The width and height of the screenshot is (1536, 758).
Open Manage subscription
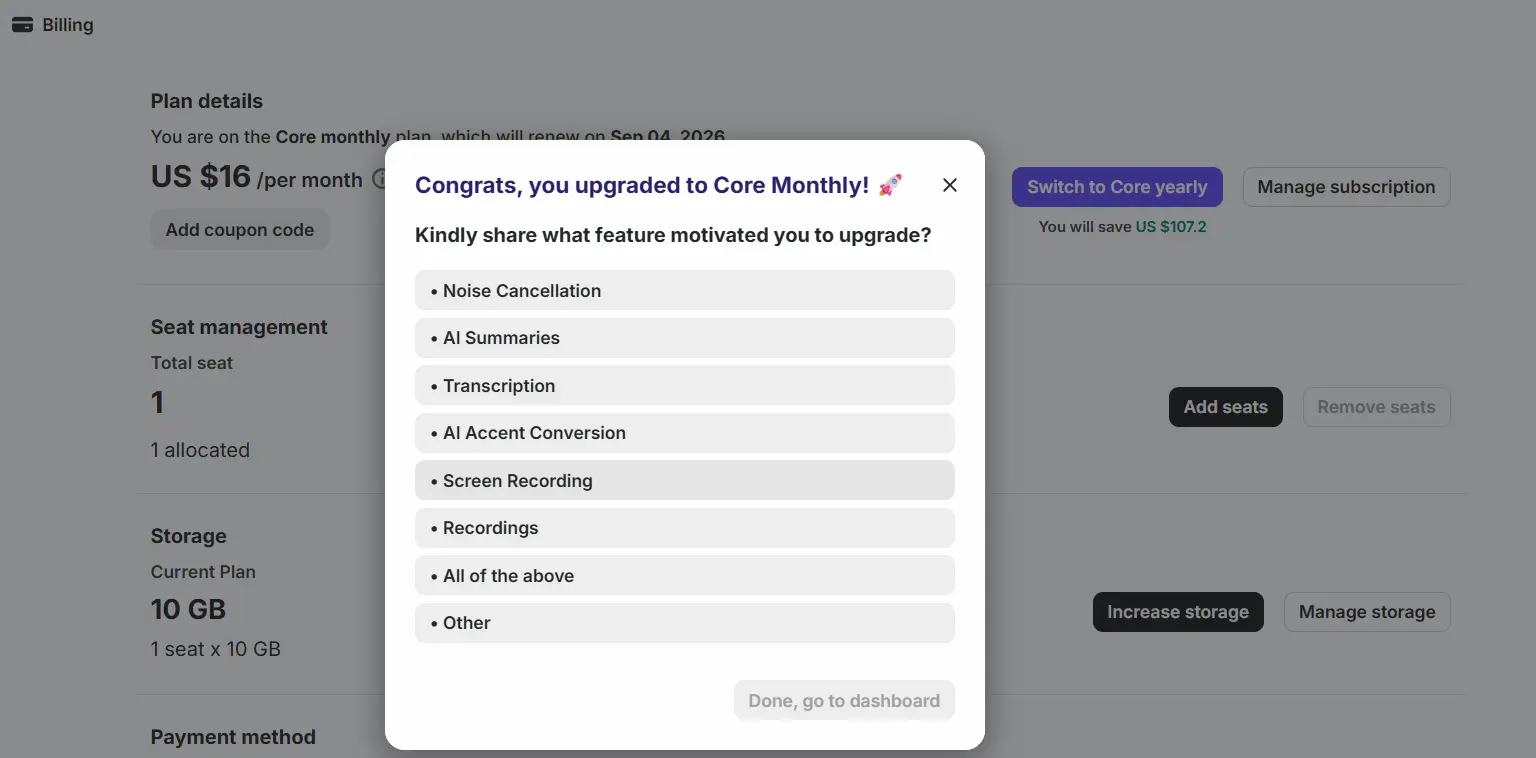tap(1346, 187)
